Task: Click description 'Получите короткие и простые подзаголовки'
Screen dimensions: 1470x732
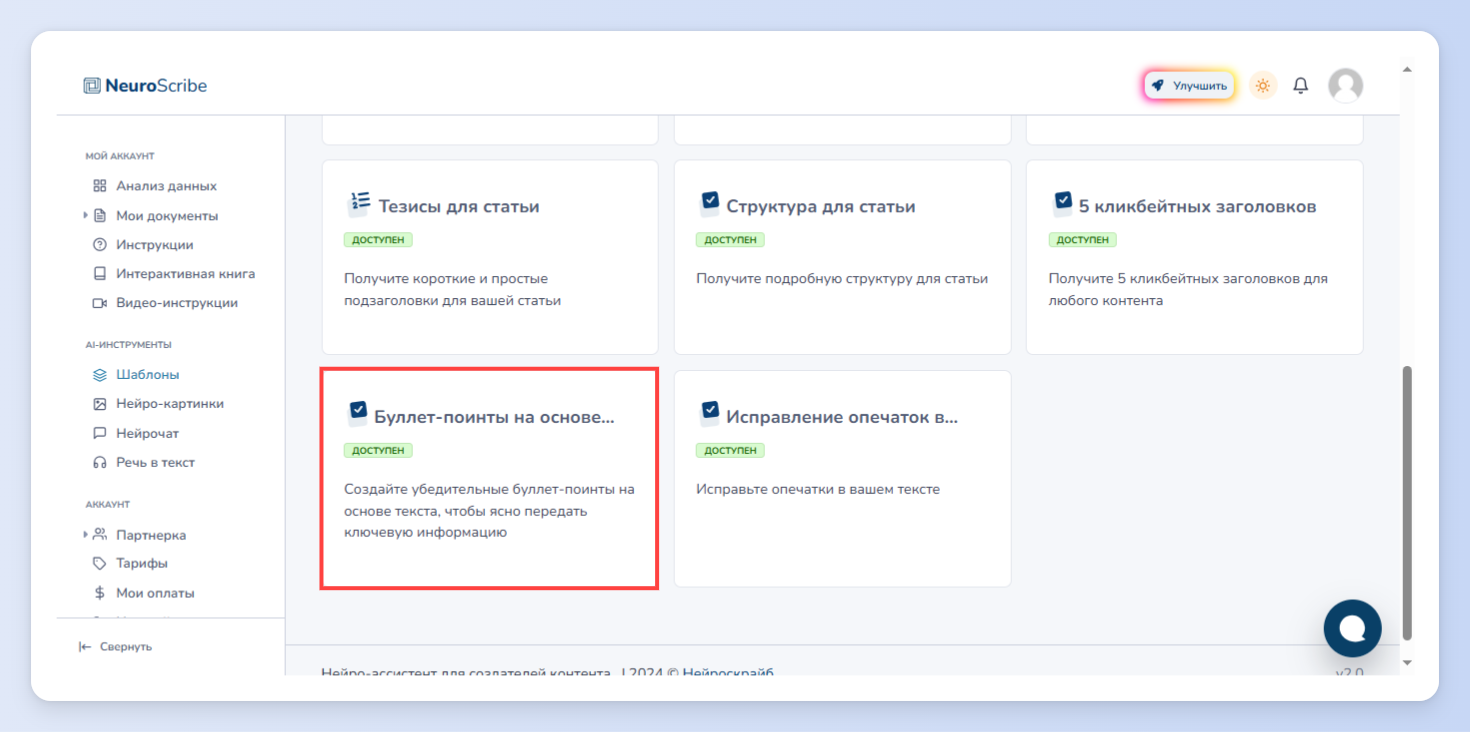Action: (452, 290)
